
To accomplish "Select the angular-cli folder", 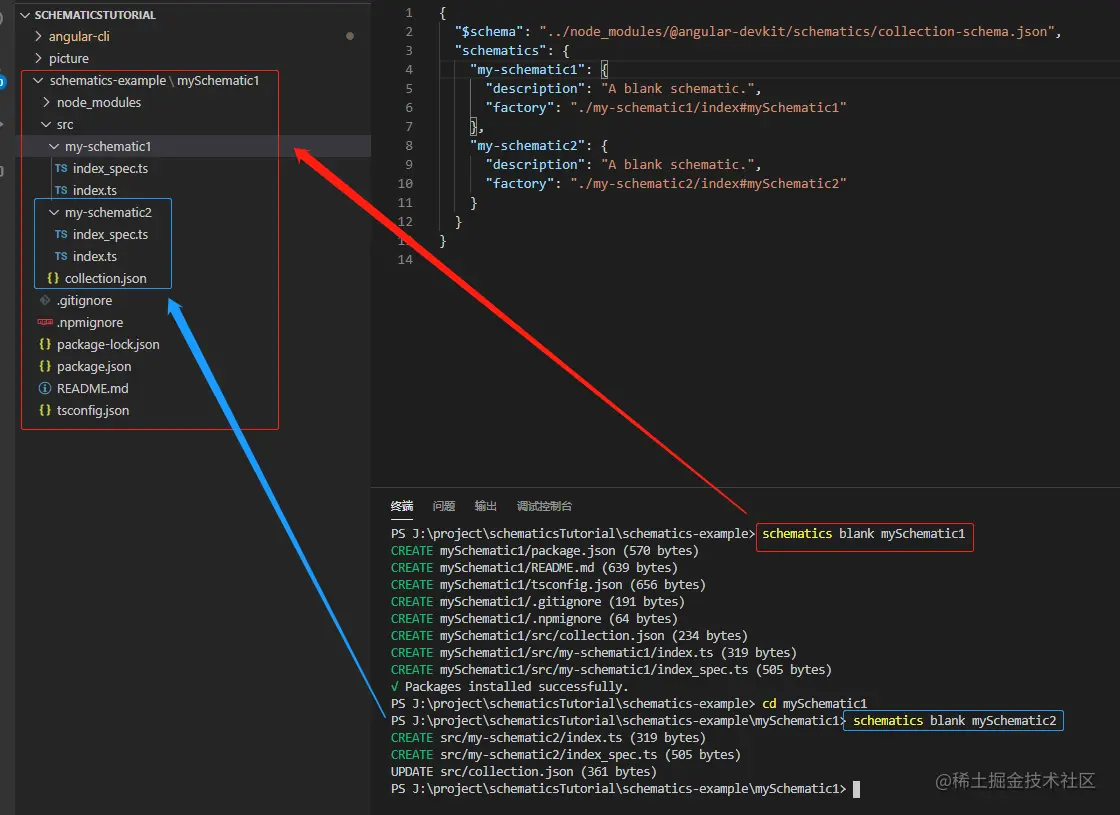I will 79,36.
